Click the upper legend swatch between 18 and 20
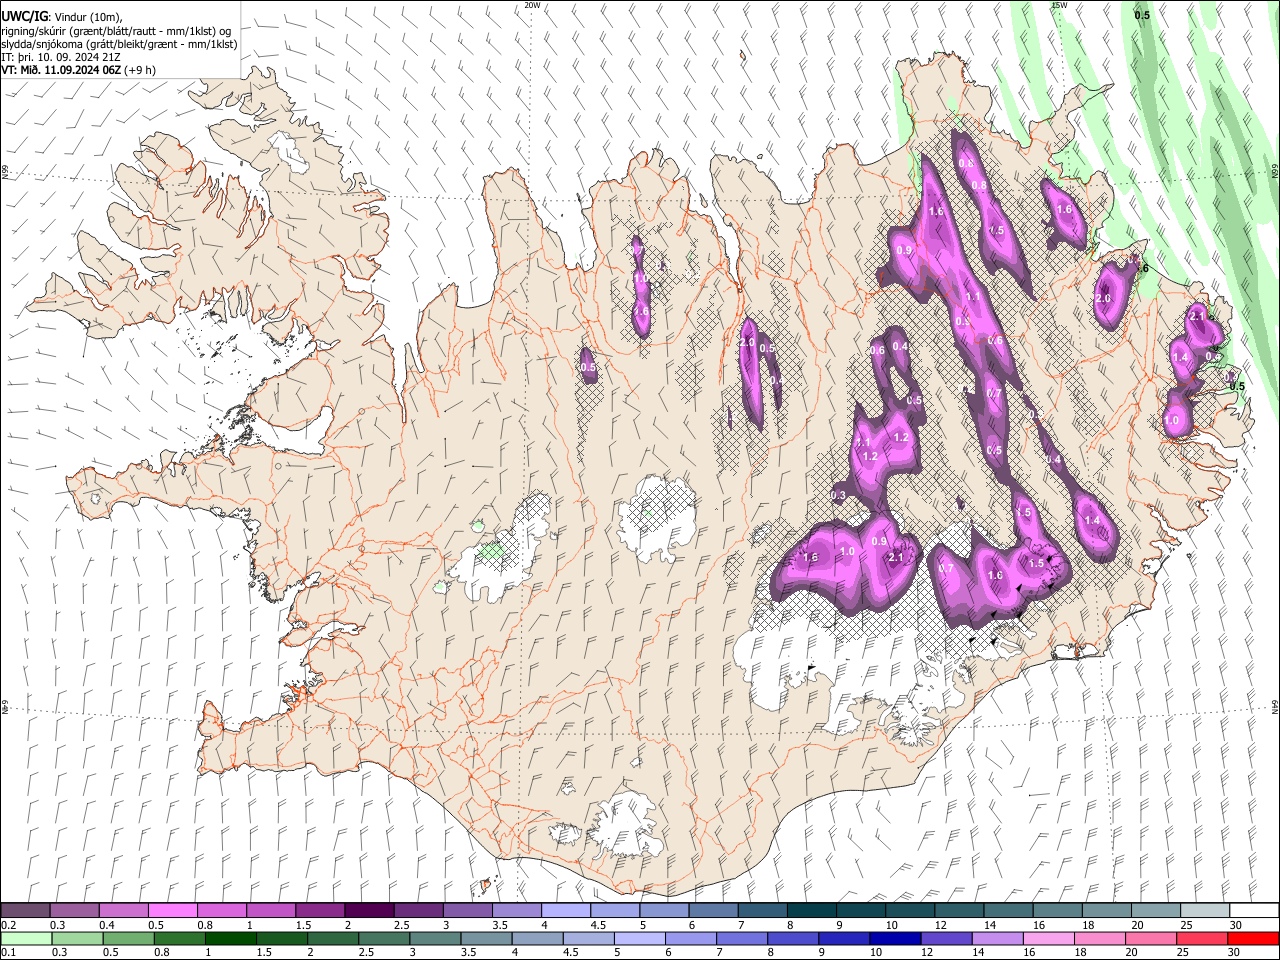This screenshot has width=1280, height=960. [x=1106, y=911]
